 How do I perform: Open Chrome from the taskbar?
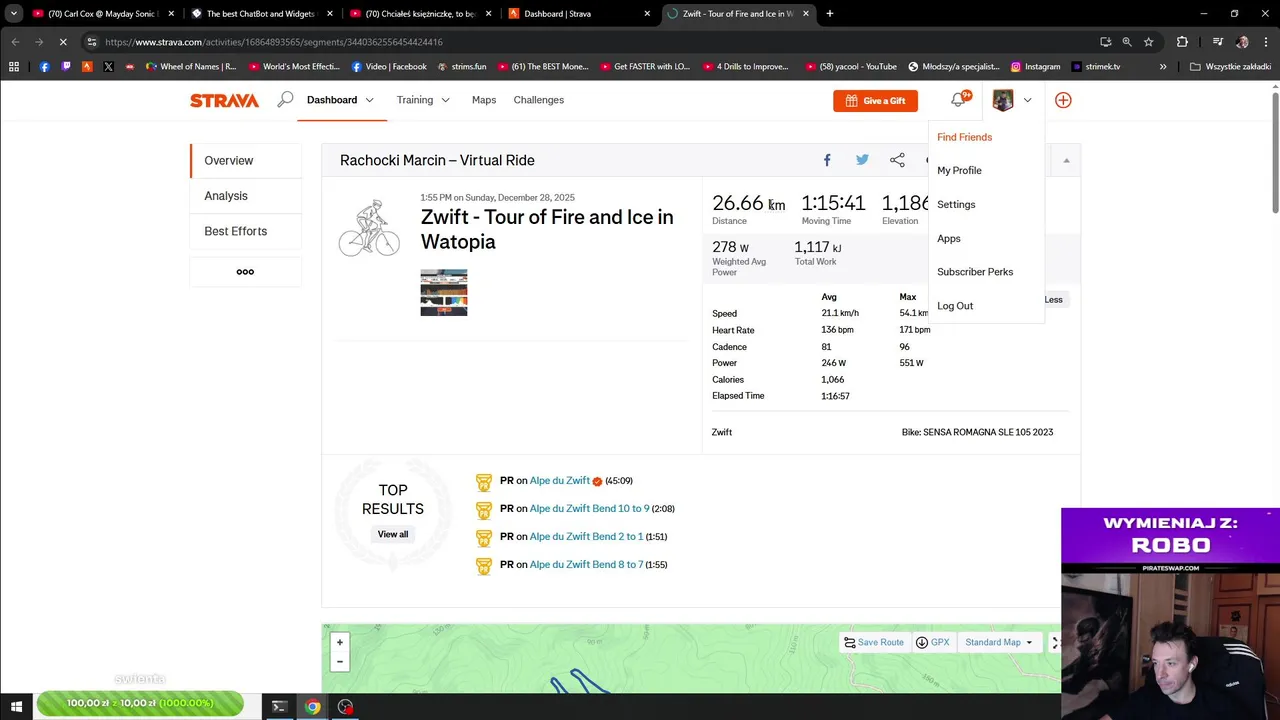(x=313, y=707)
